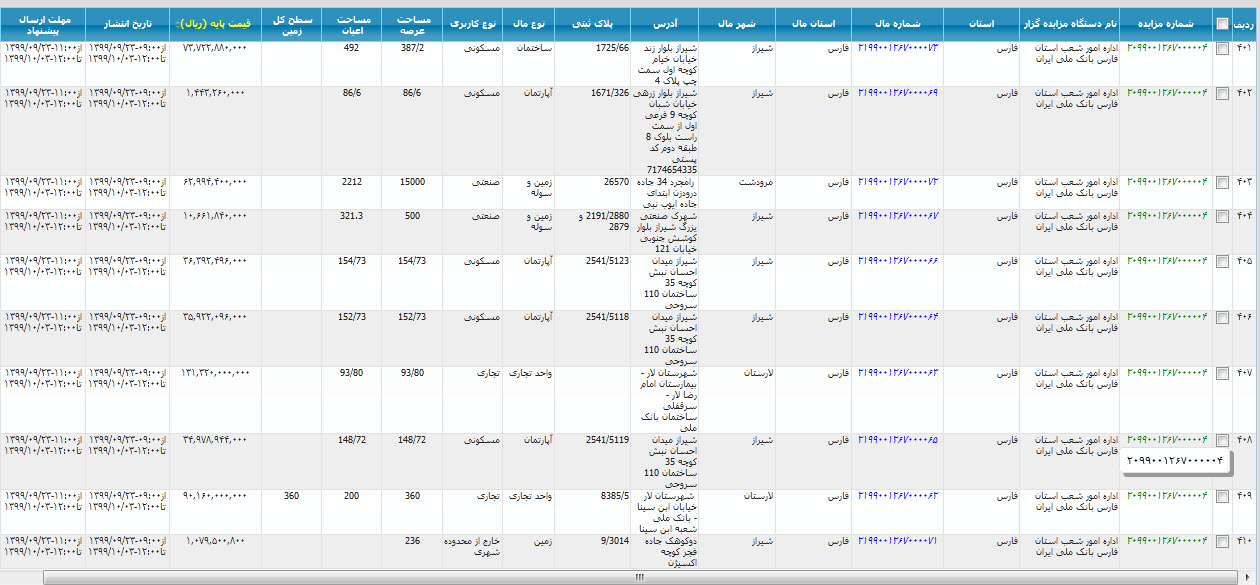1260x585 pixels.
Task: Click the horizontal scrollbar thumb at the bottom
Action: (640, 577)
